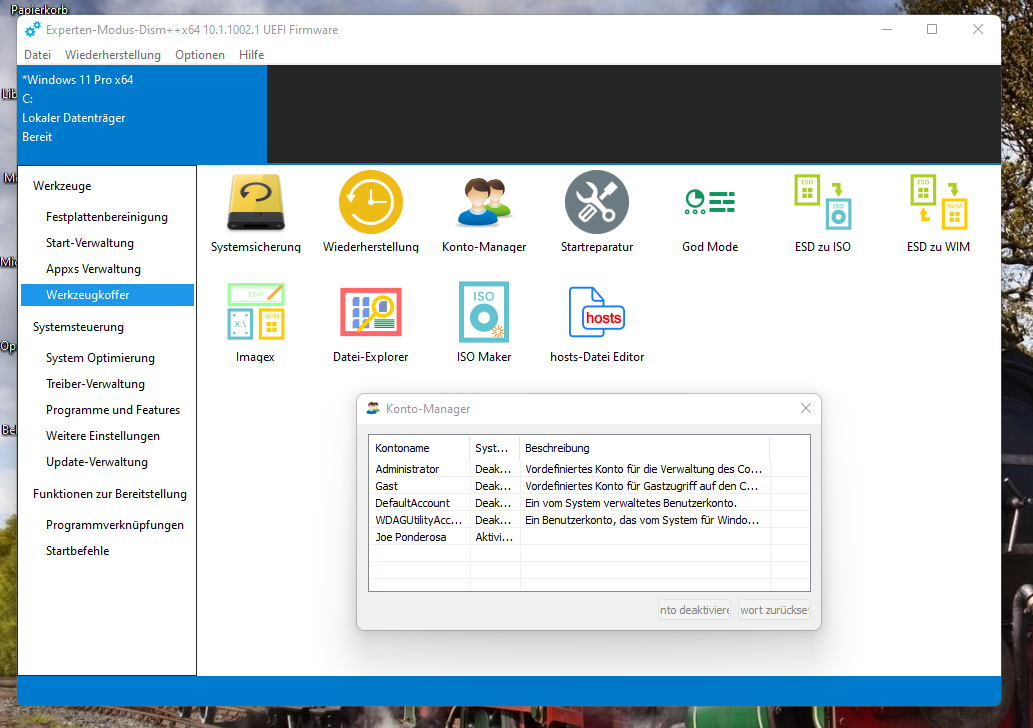
Task: Click the Funktionen zur Bereitstellung header
Action: pyautogui.click(x=109, y=494)
